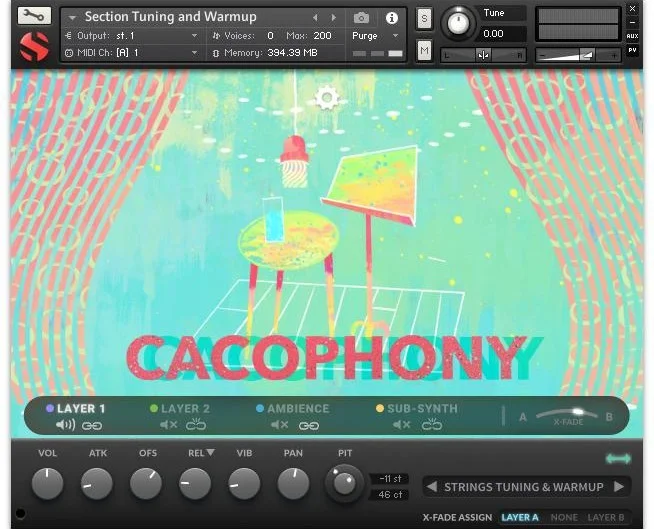
Task: Open the wrench edit mode icon
Action: (34, 16)
